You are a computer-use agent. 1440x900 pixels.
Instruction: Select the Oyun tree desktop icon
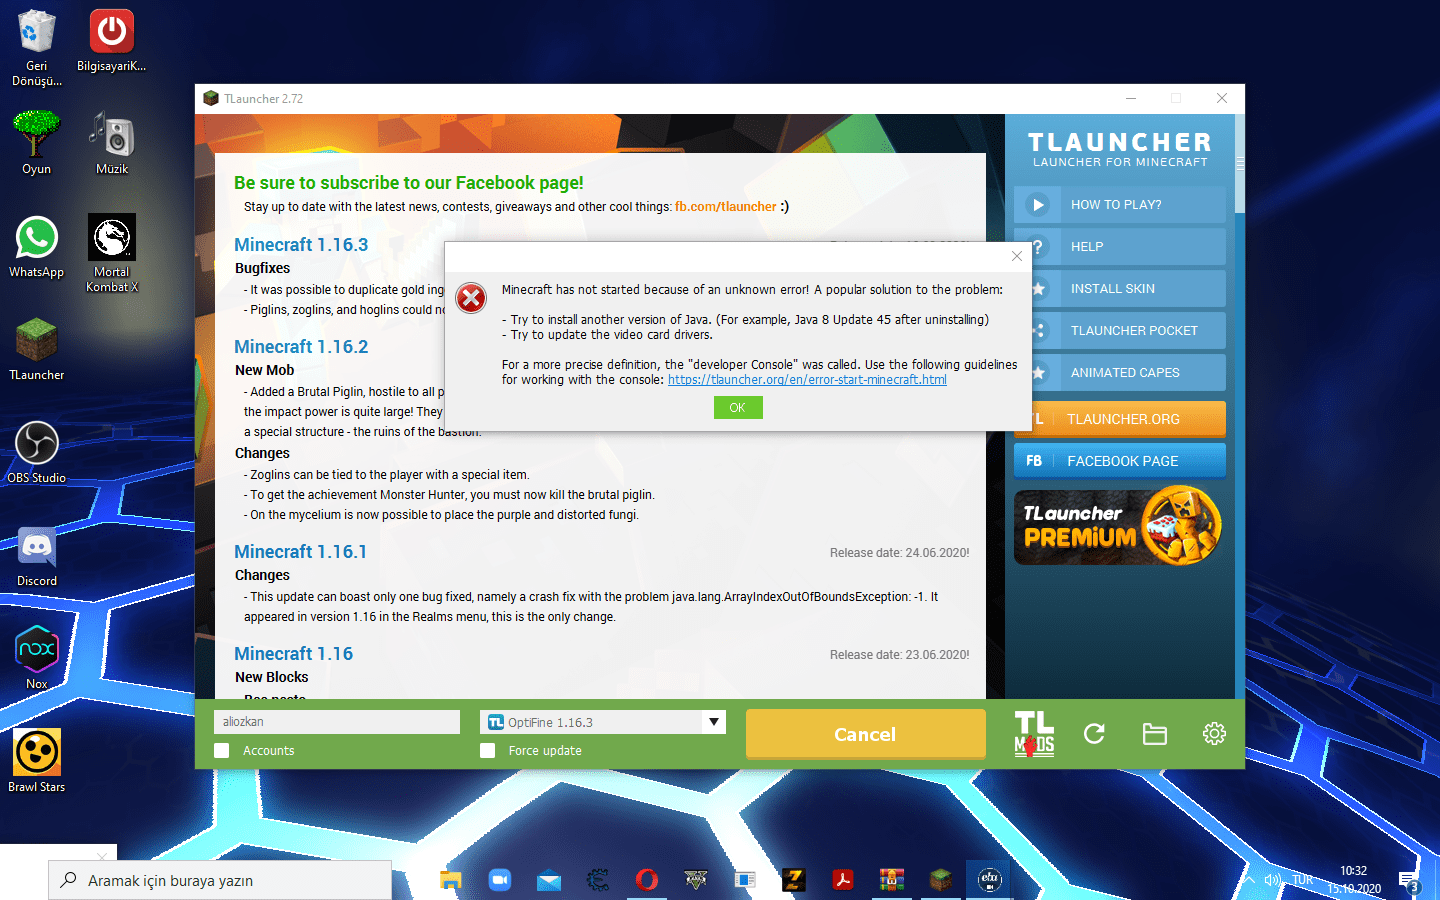(36, 143)
